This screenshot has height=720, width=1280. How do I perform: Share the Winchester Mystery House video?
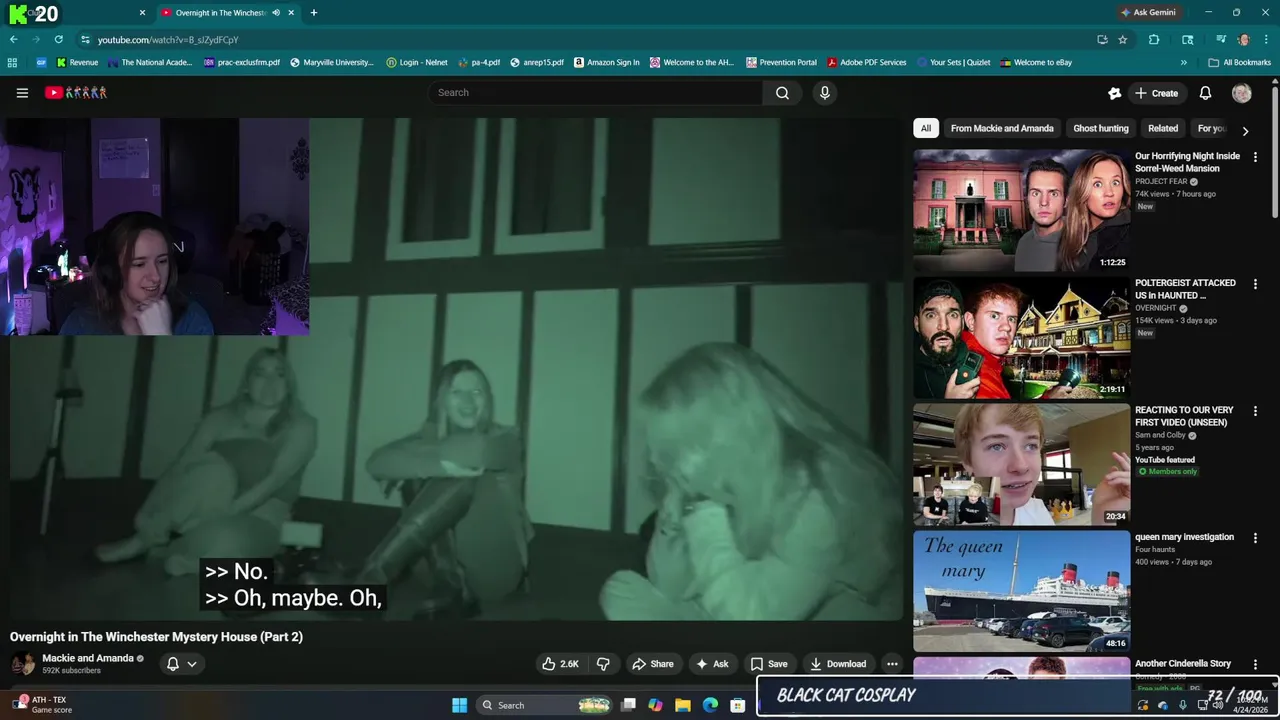pyautogui.click(x=652, y=664)
